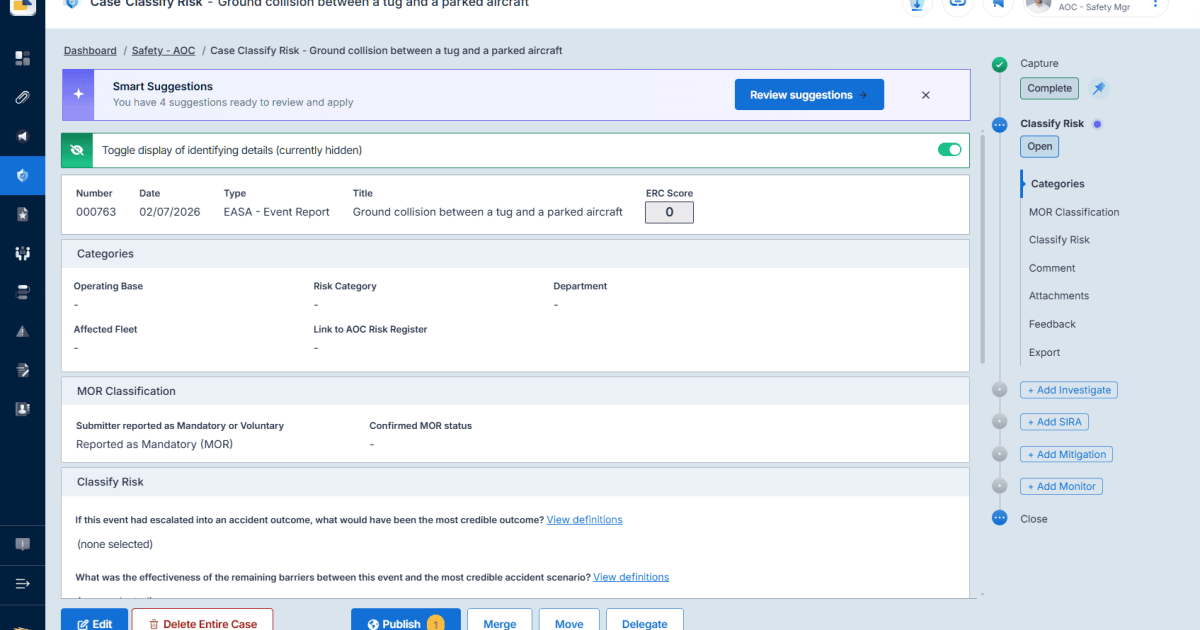
Task: Open the document pencil sidebar icon
Action: tap(22, 370)
